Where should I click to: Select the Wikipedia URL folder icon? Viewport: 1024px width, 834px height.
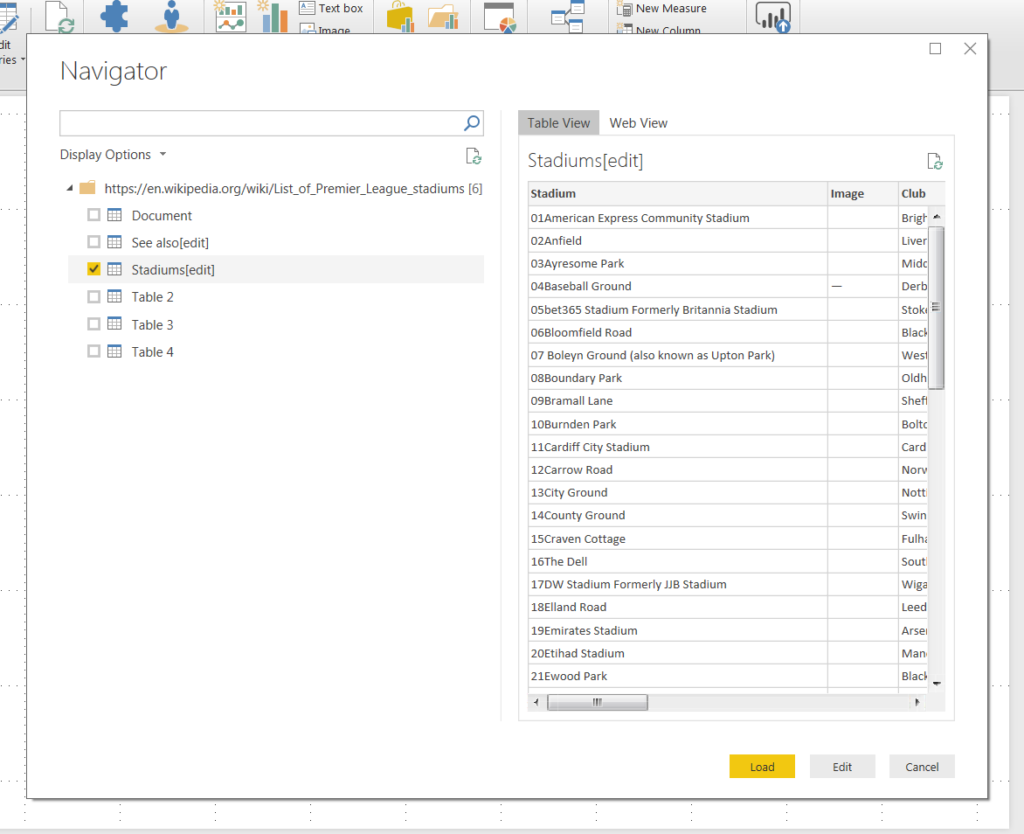[x=88, y=188]
